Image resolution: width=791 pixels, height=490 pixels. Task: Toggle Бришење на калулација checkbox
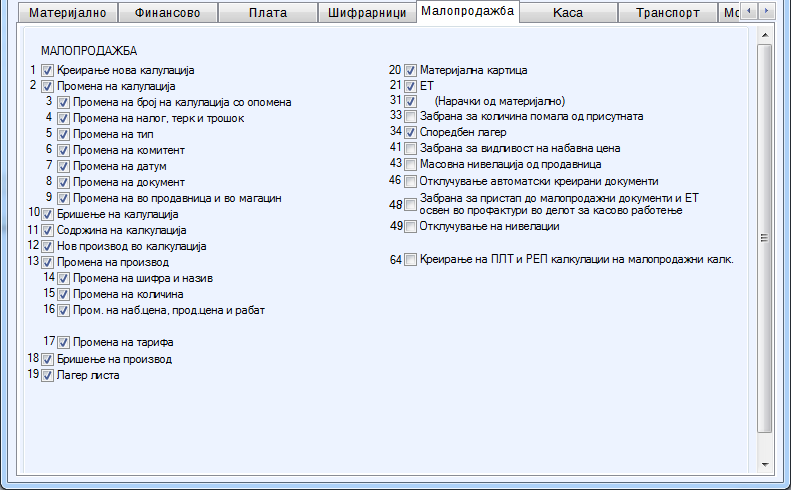[x=48, y=214]
